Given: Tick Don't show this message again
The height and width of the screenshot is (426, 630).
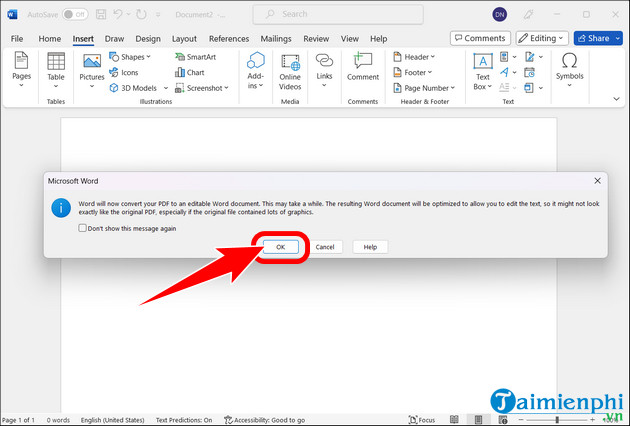Looking at the screenshot, I should (x=82, y=228).
